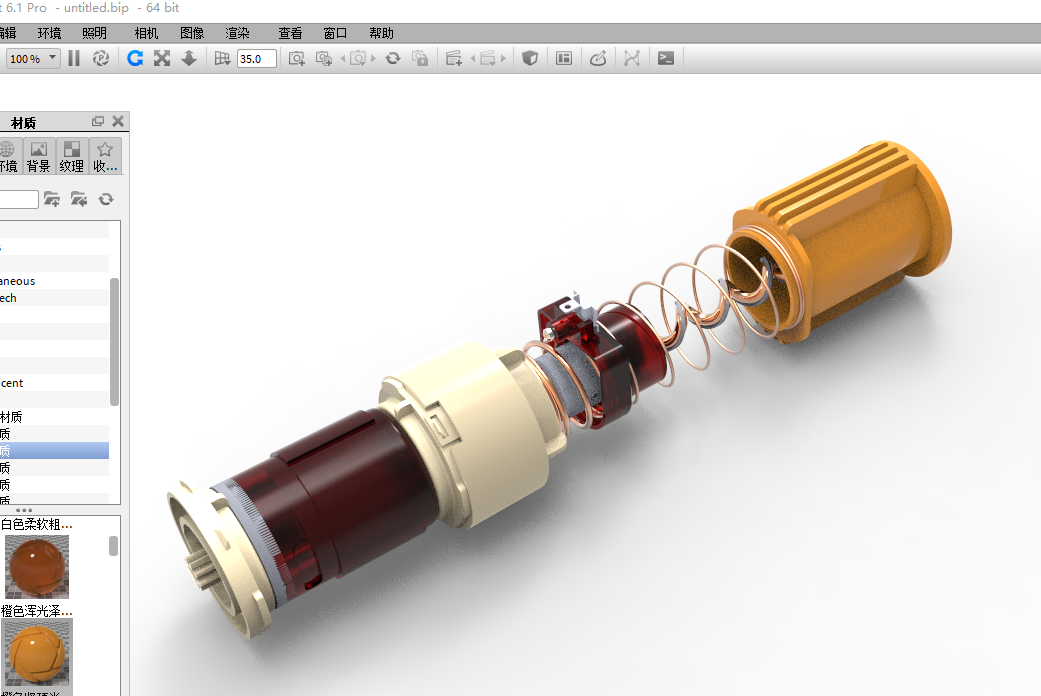1041x696 pixels.
Task: Open the 查看 menu
Action: 290,33
